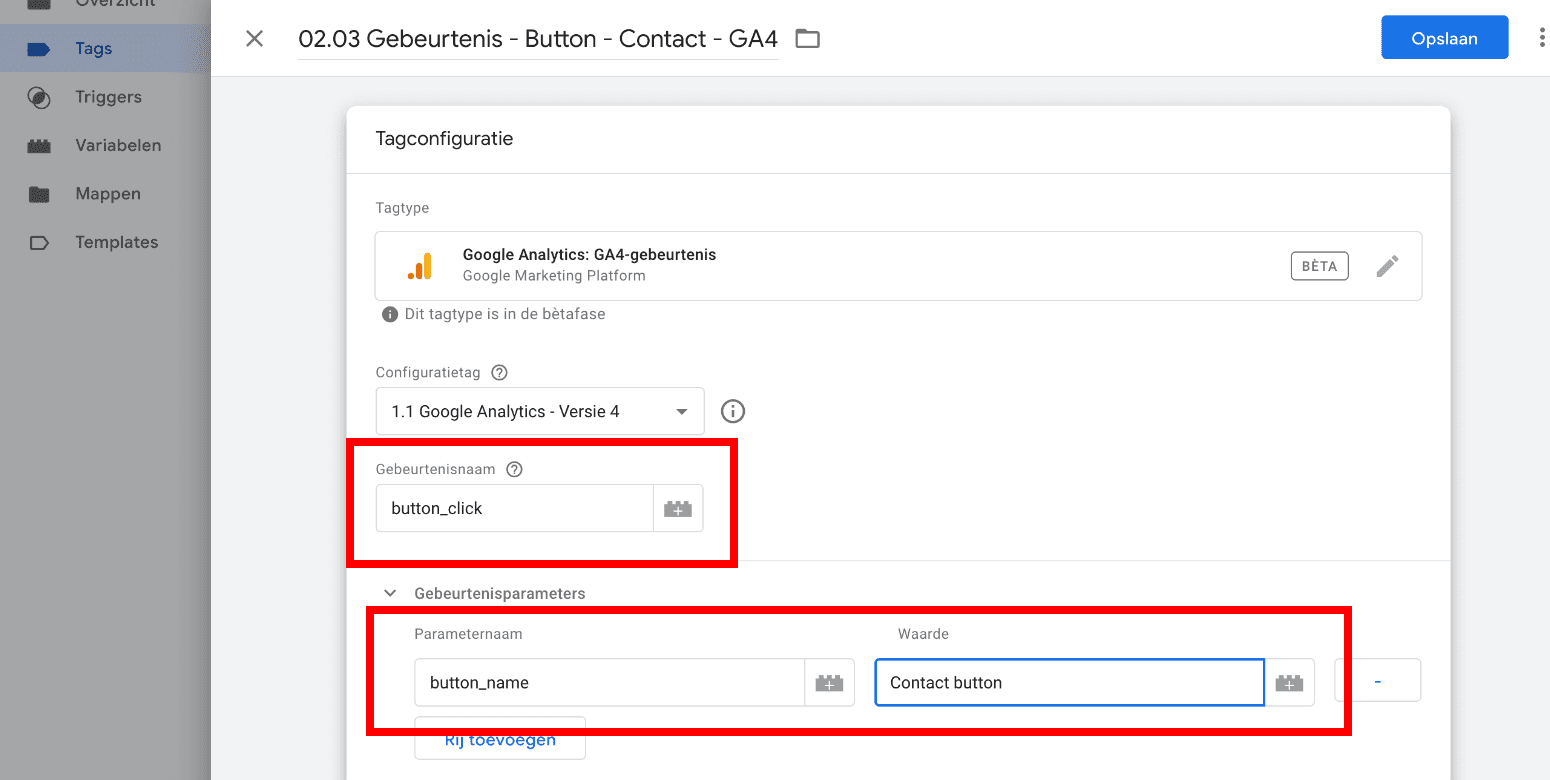Collapse the Gebeurtenisparameters section

click(391, 593)
